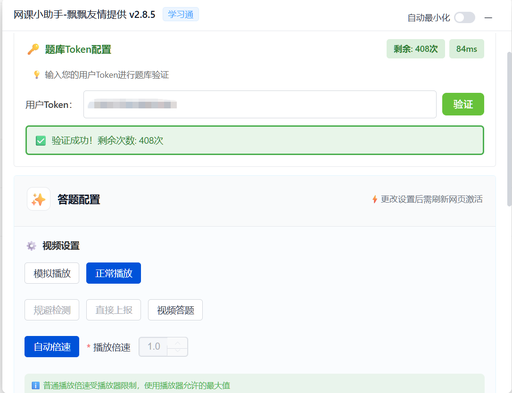Enable the 规避检测 option
Viewport: 512px width, 393px height.
(52, 310)
